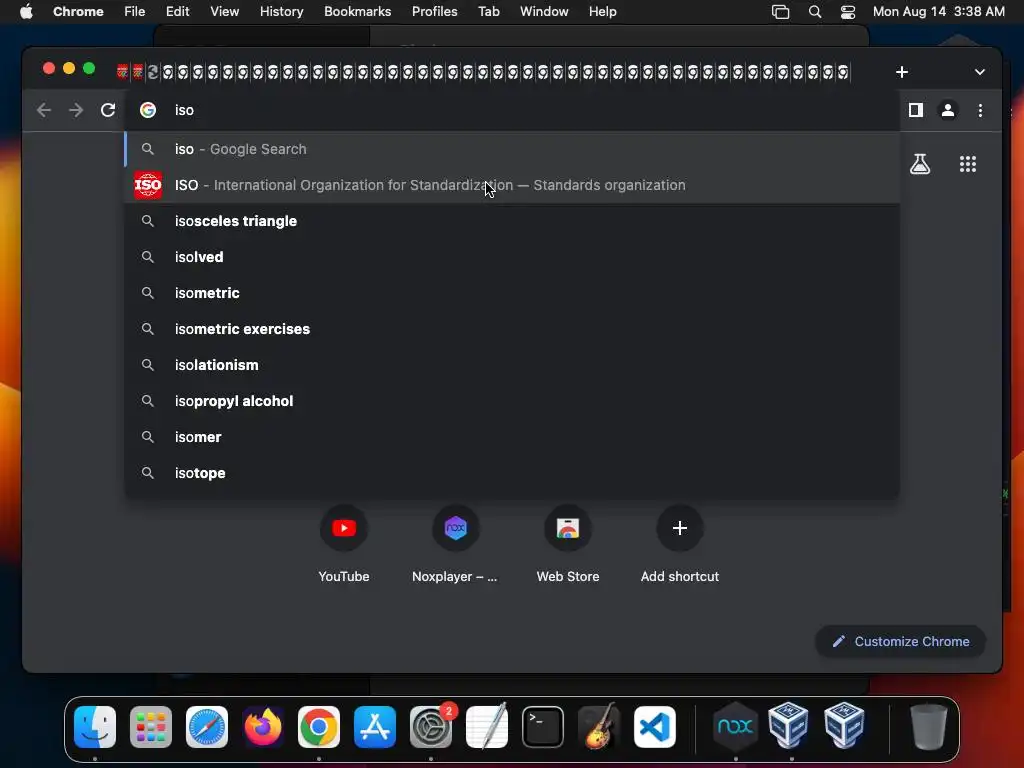
Task: Pick the 'isometric' suggestion row
Action: 512,293
